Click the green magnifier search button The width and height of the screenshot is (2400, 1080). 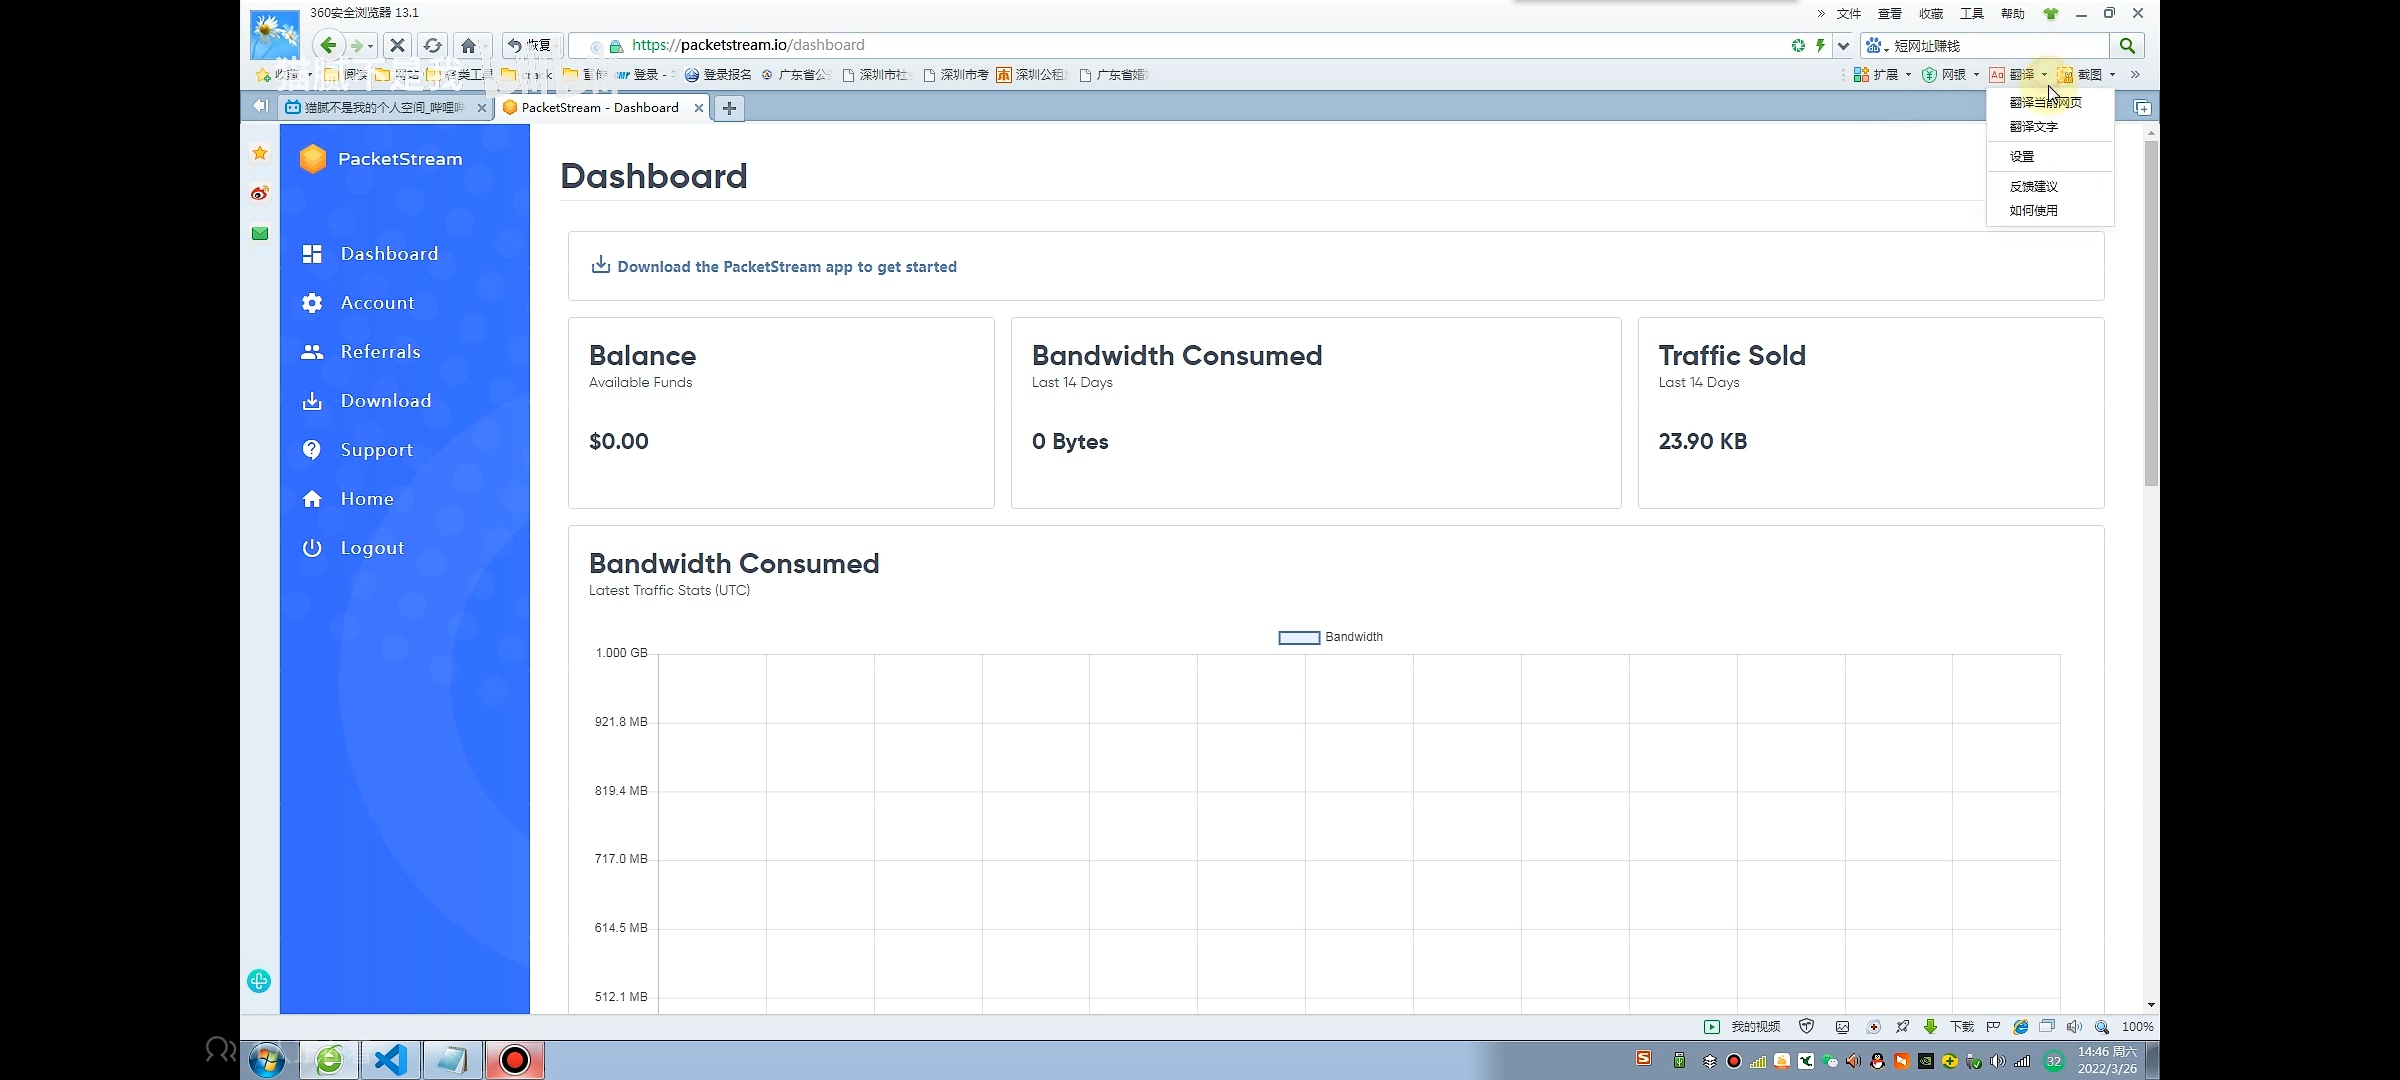[2127, 46]
